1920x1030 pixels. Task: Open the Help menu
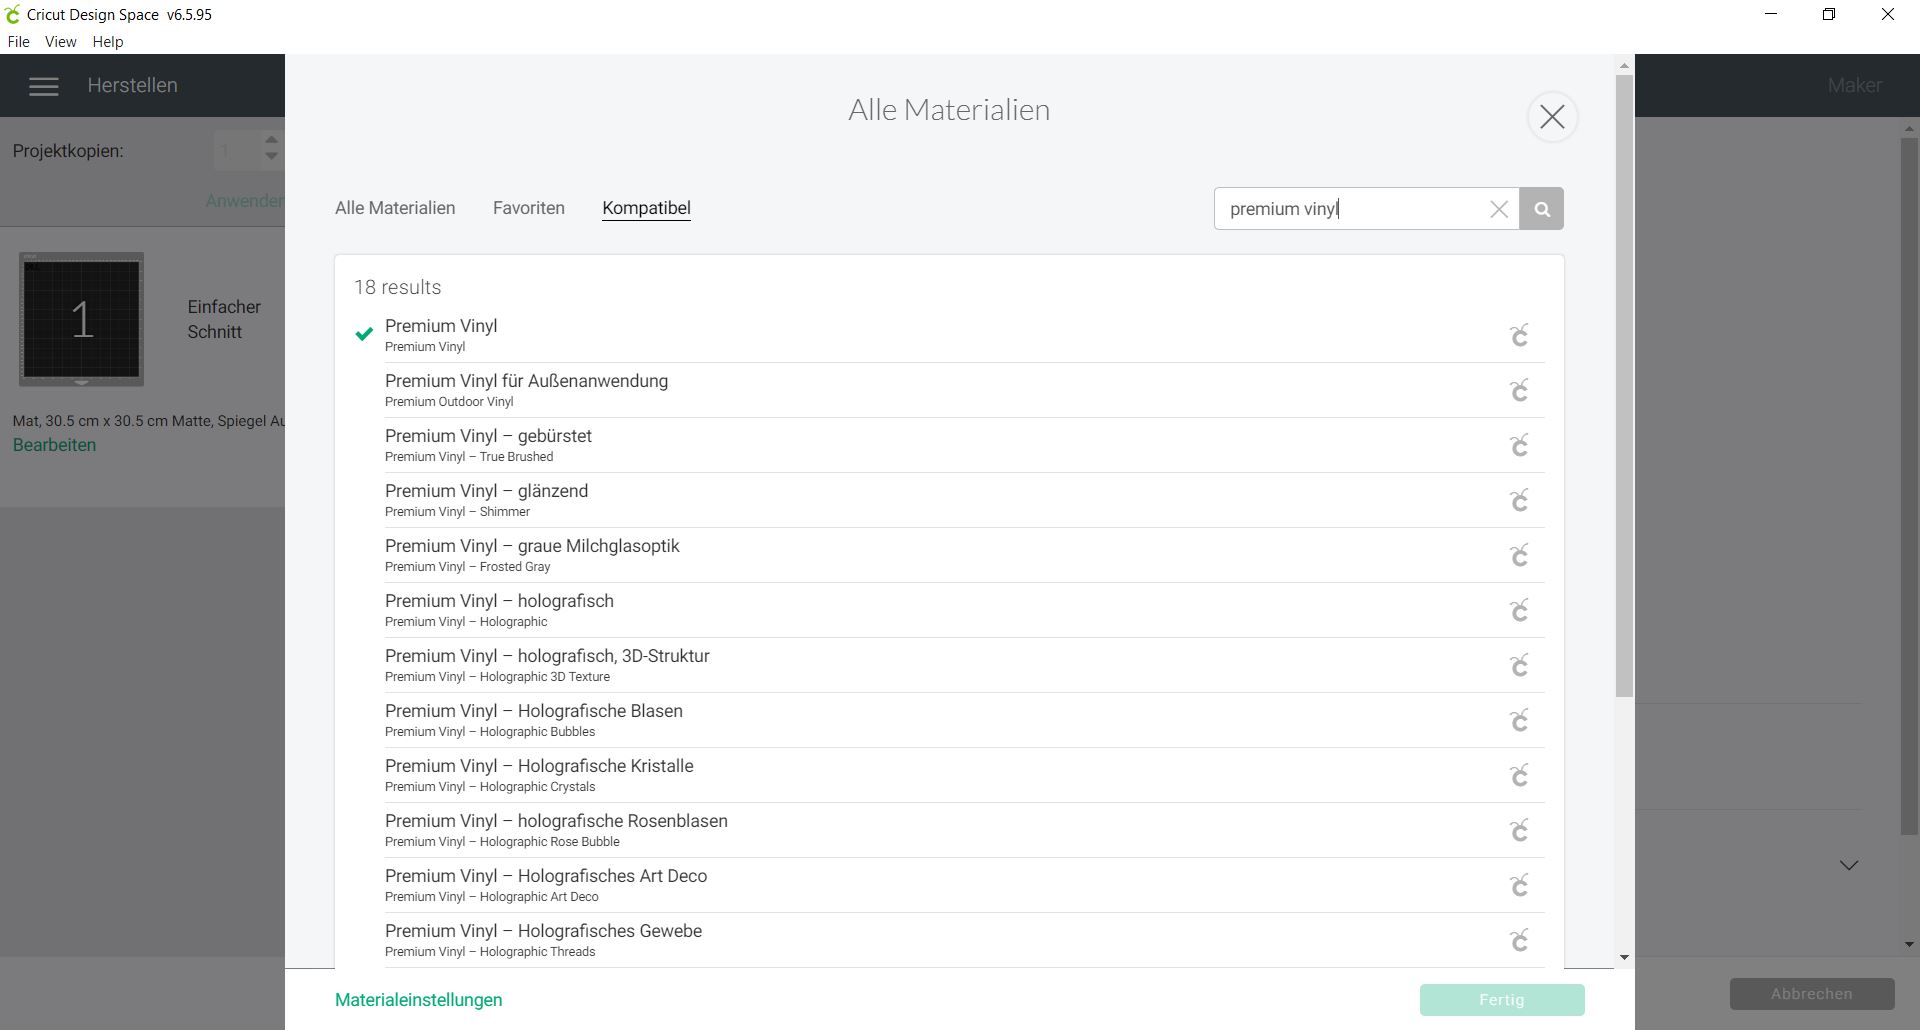tap(108, 42)
